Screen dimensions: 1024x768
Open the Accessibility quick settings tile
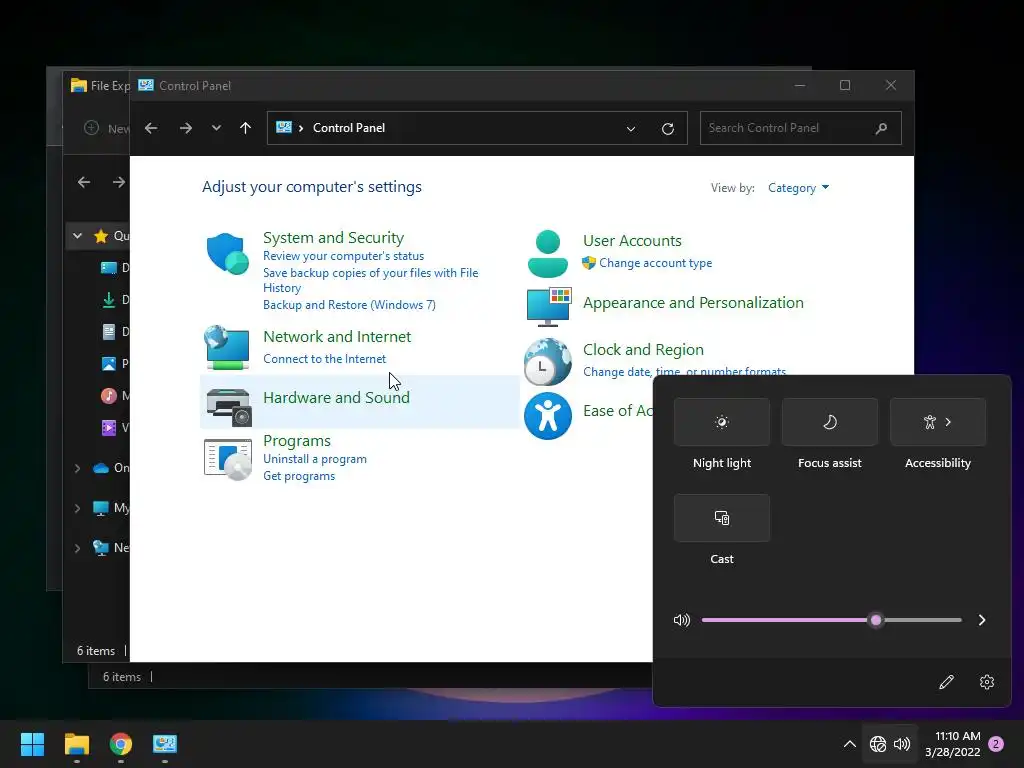coord(938,422)
